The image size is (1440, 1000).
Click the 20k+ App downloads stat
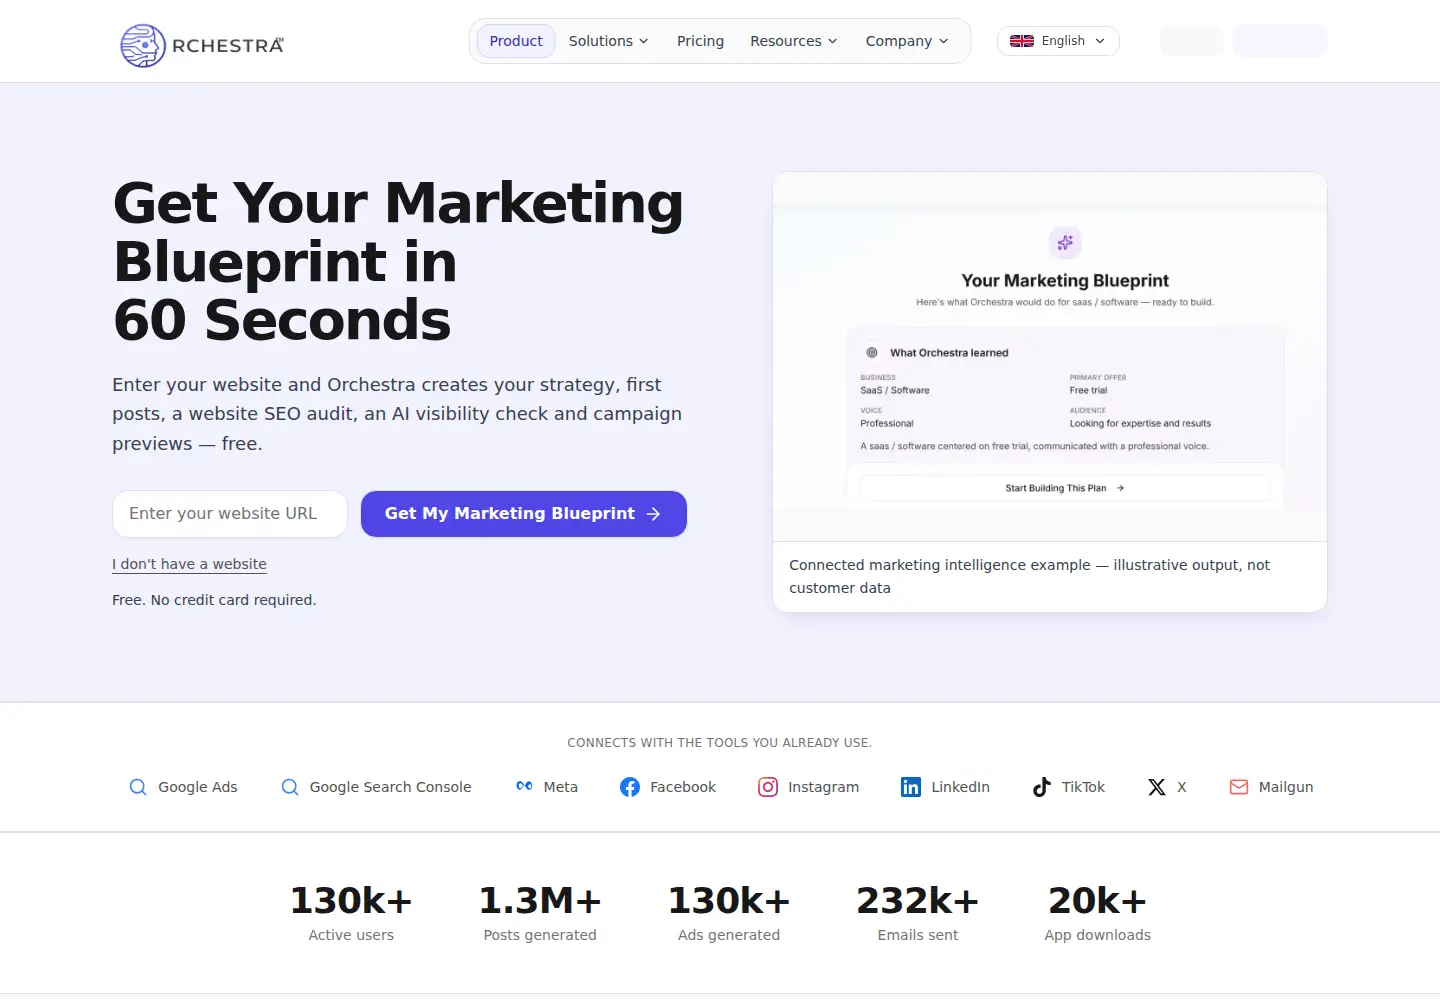click(x=1098, y=913)
